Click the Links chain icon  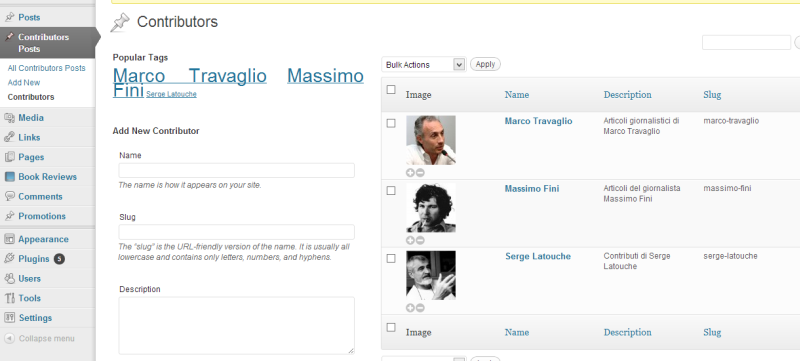pos(9,138)
